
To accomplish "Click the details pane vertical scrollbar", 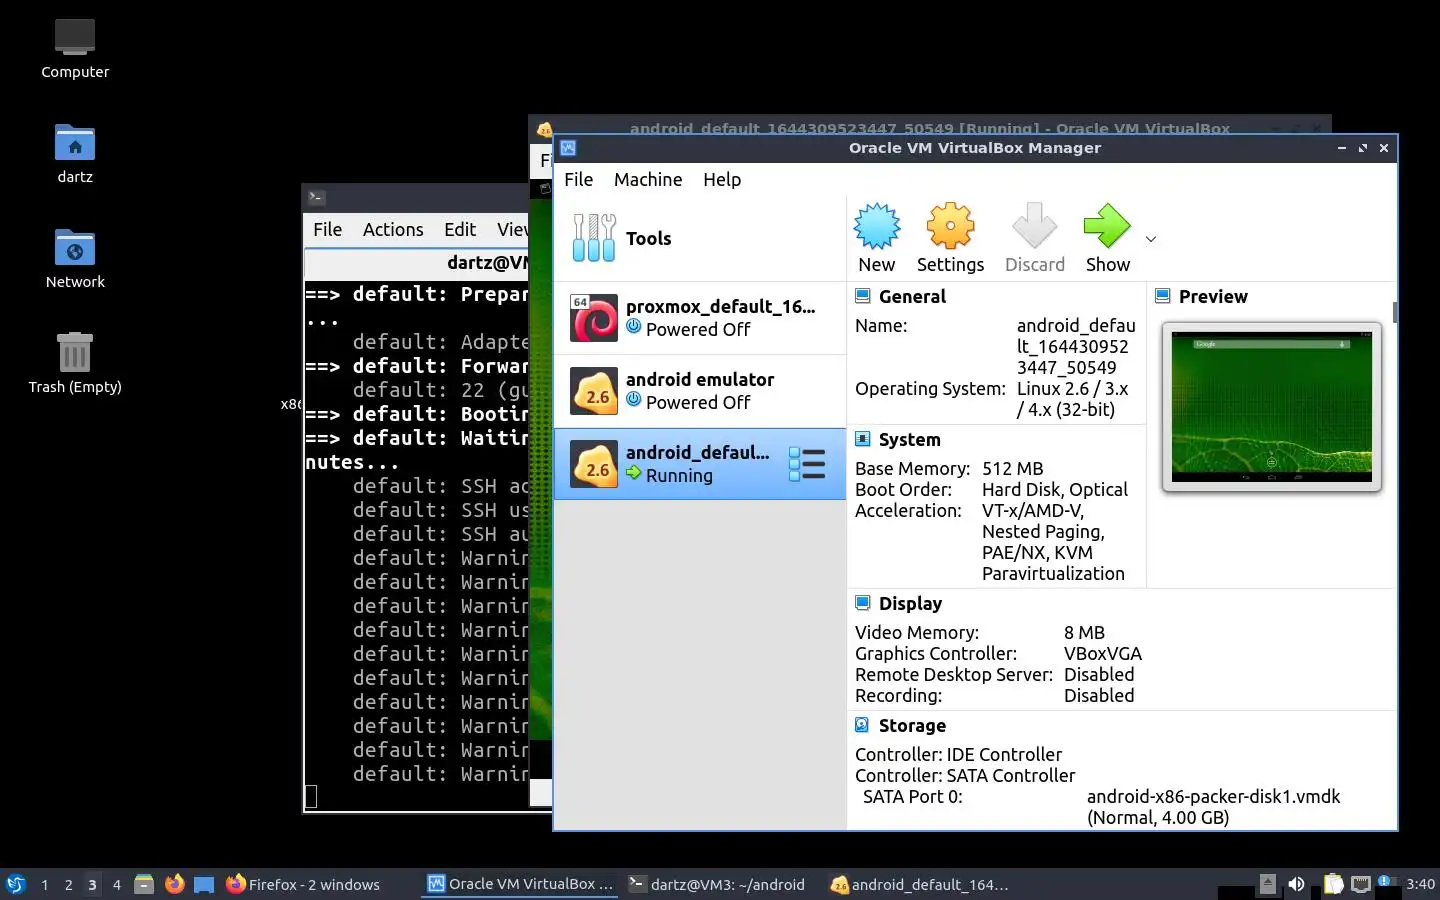I will pos(1394,311).
